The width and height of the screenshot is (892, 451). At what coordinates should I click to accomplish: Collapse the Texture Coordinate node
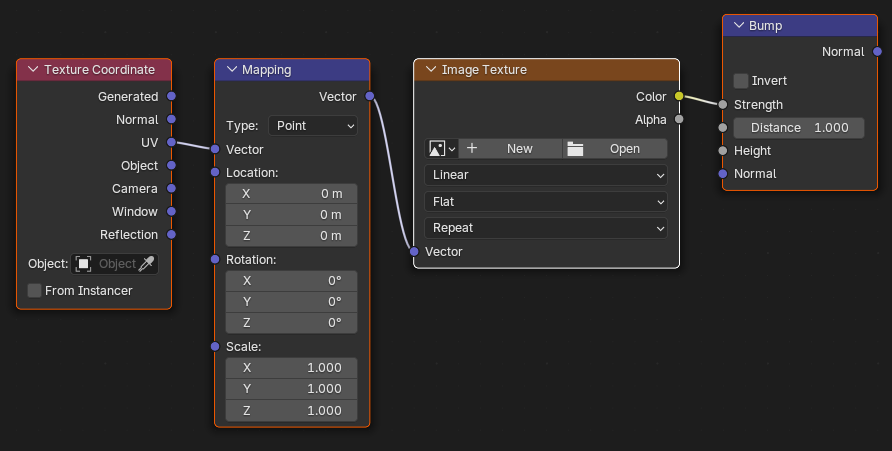[x=33, y=69]
